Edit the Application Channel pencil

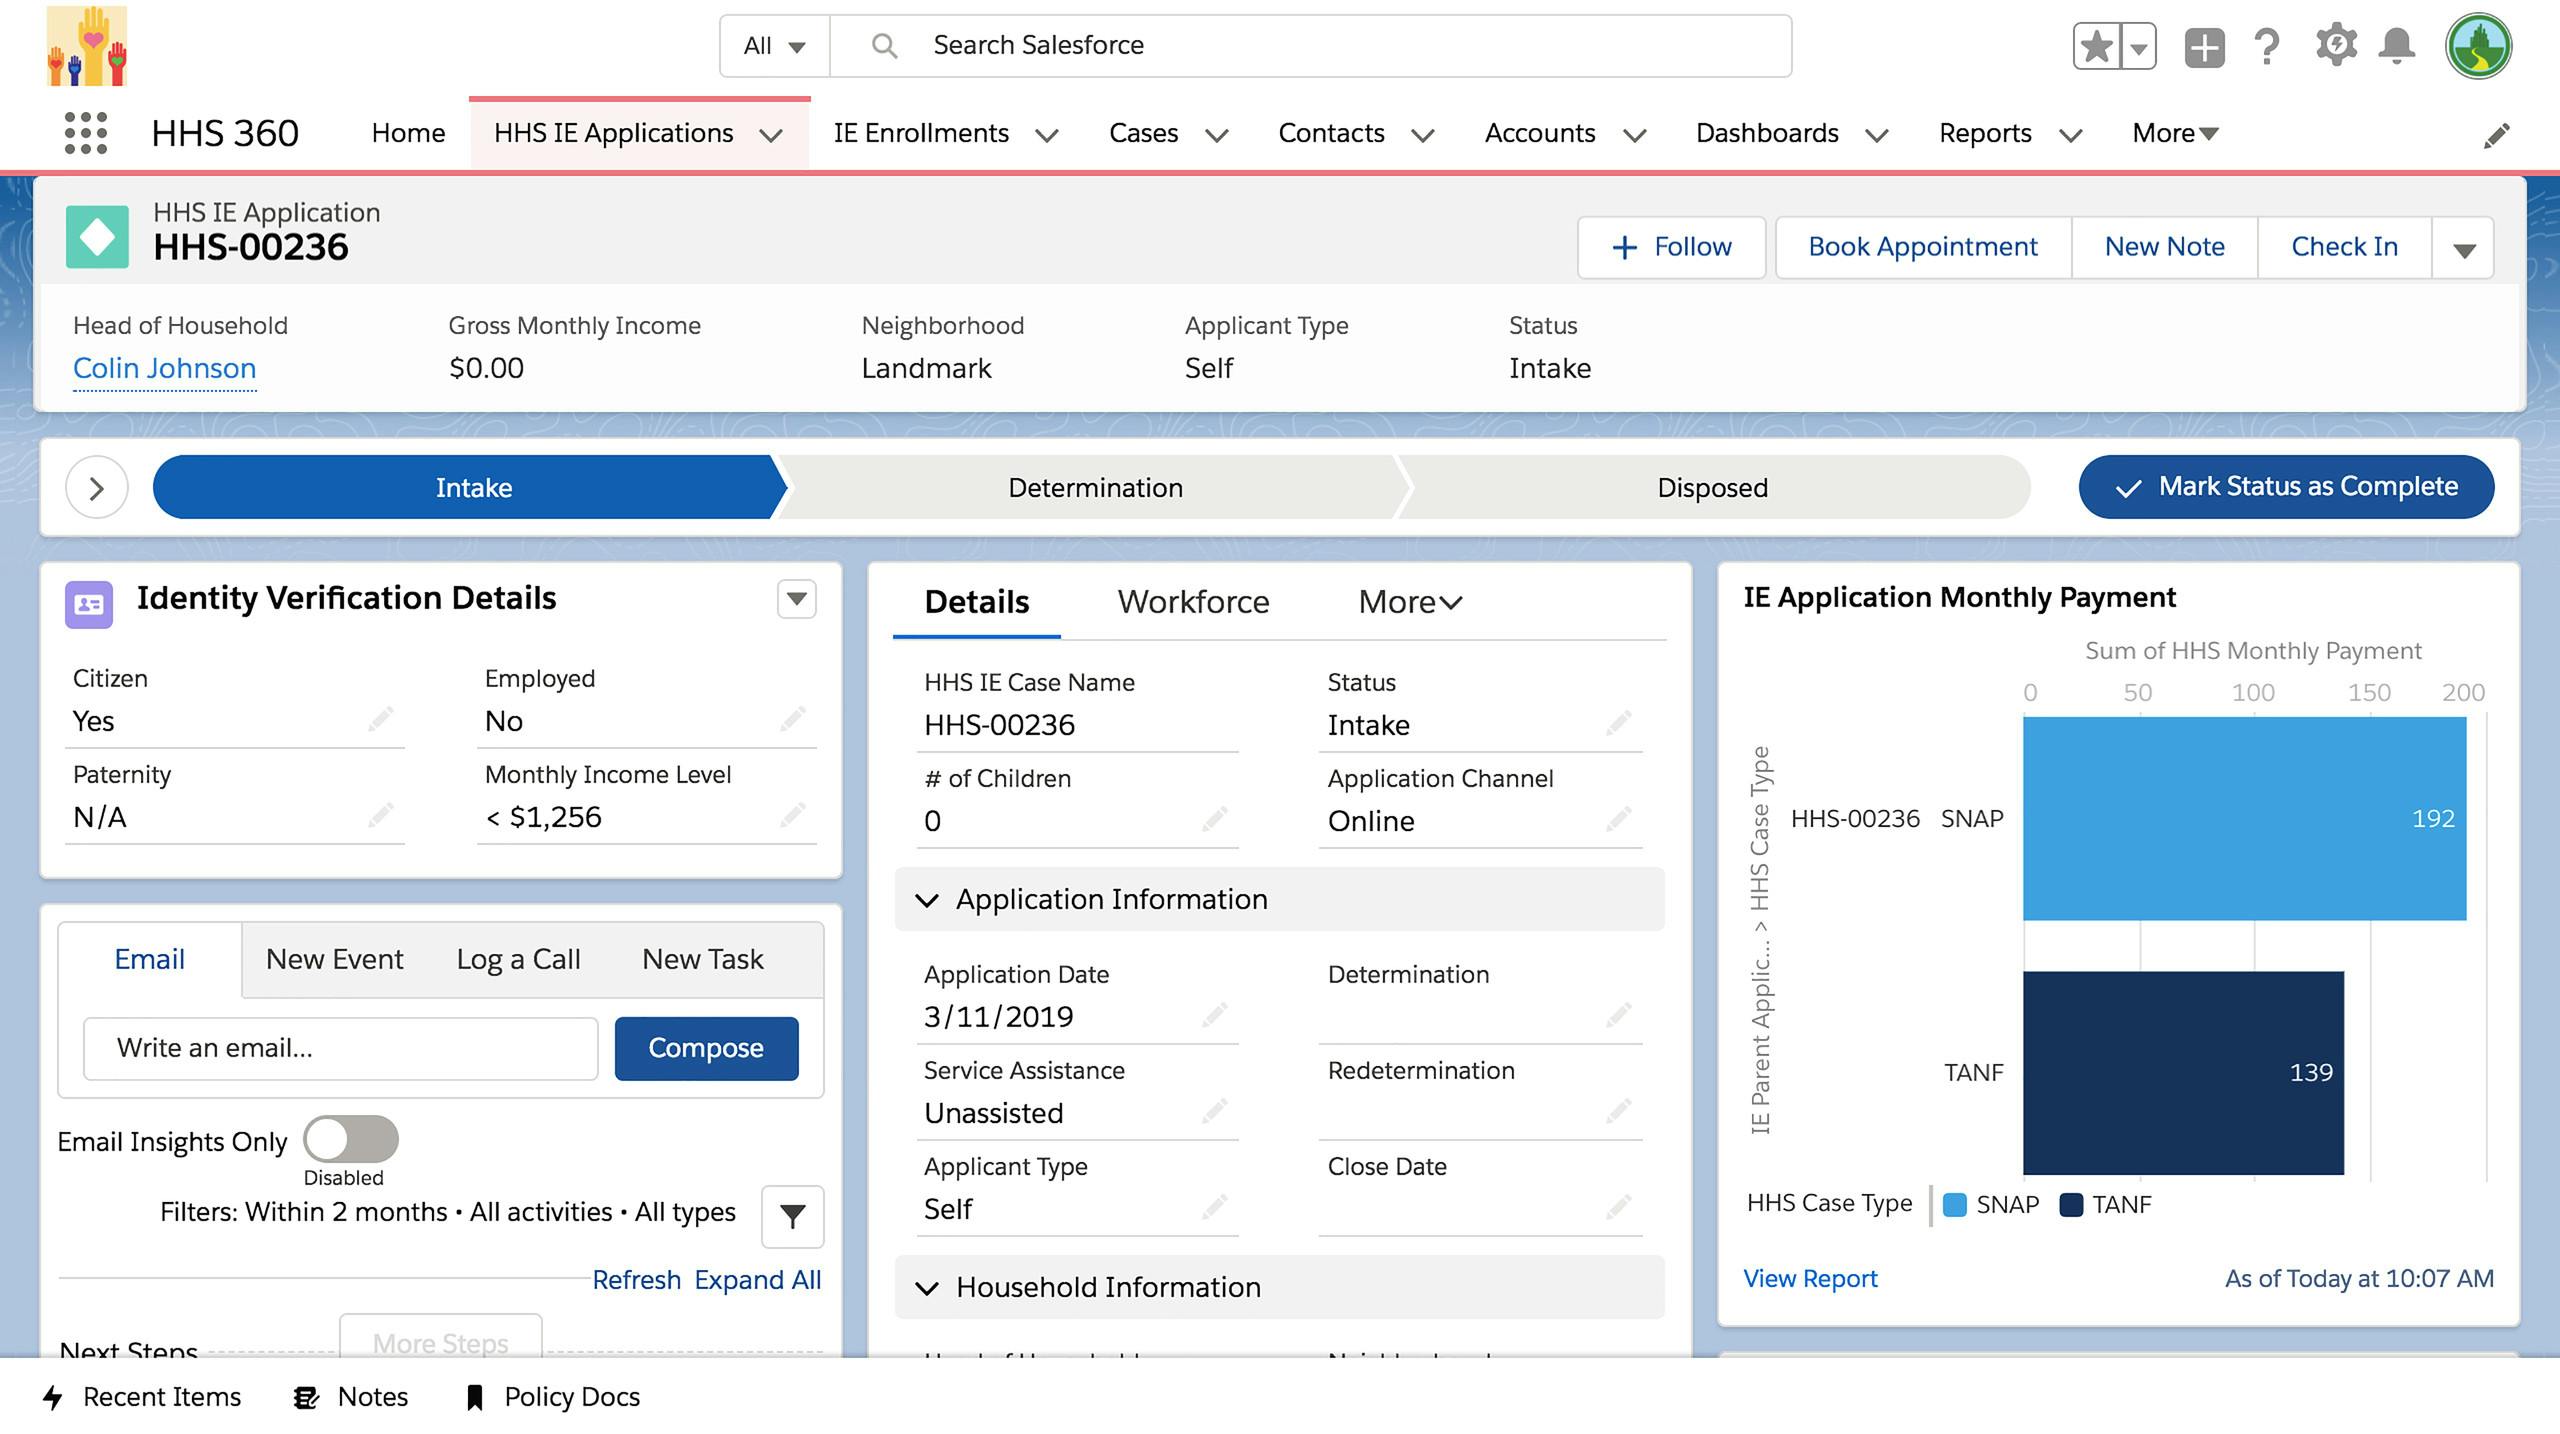(1619, 819)
